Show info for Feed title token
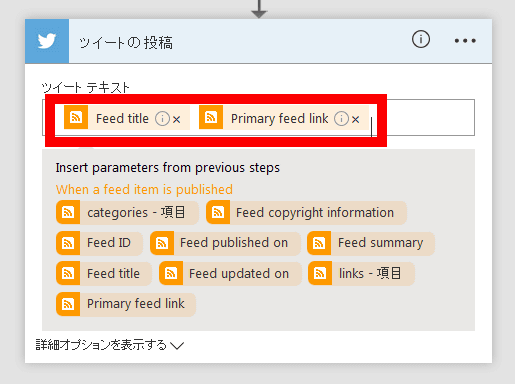Screen dimensions: 515x384 click(162, 118)
